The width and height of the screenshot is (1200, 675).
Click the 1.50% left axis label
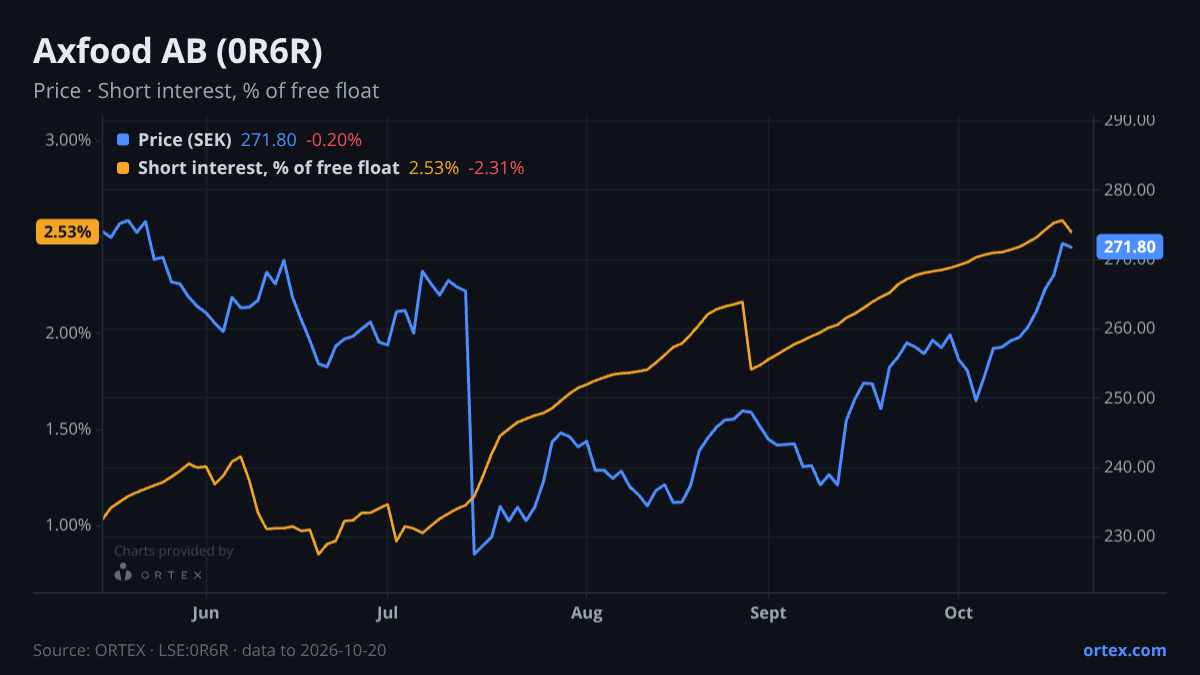point(68,429)
